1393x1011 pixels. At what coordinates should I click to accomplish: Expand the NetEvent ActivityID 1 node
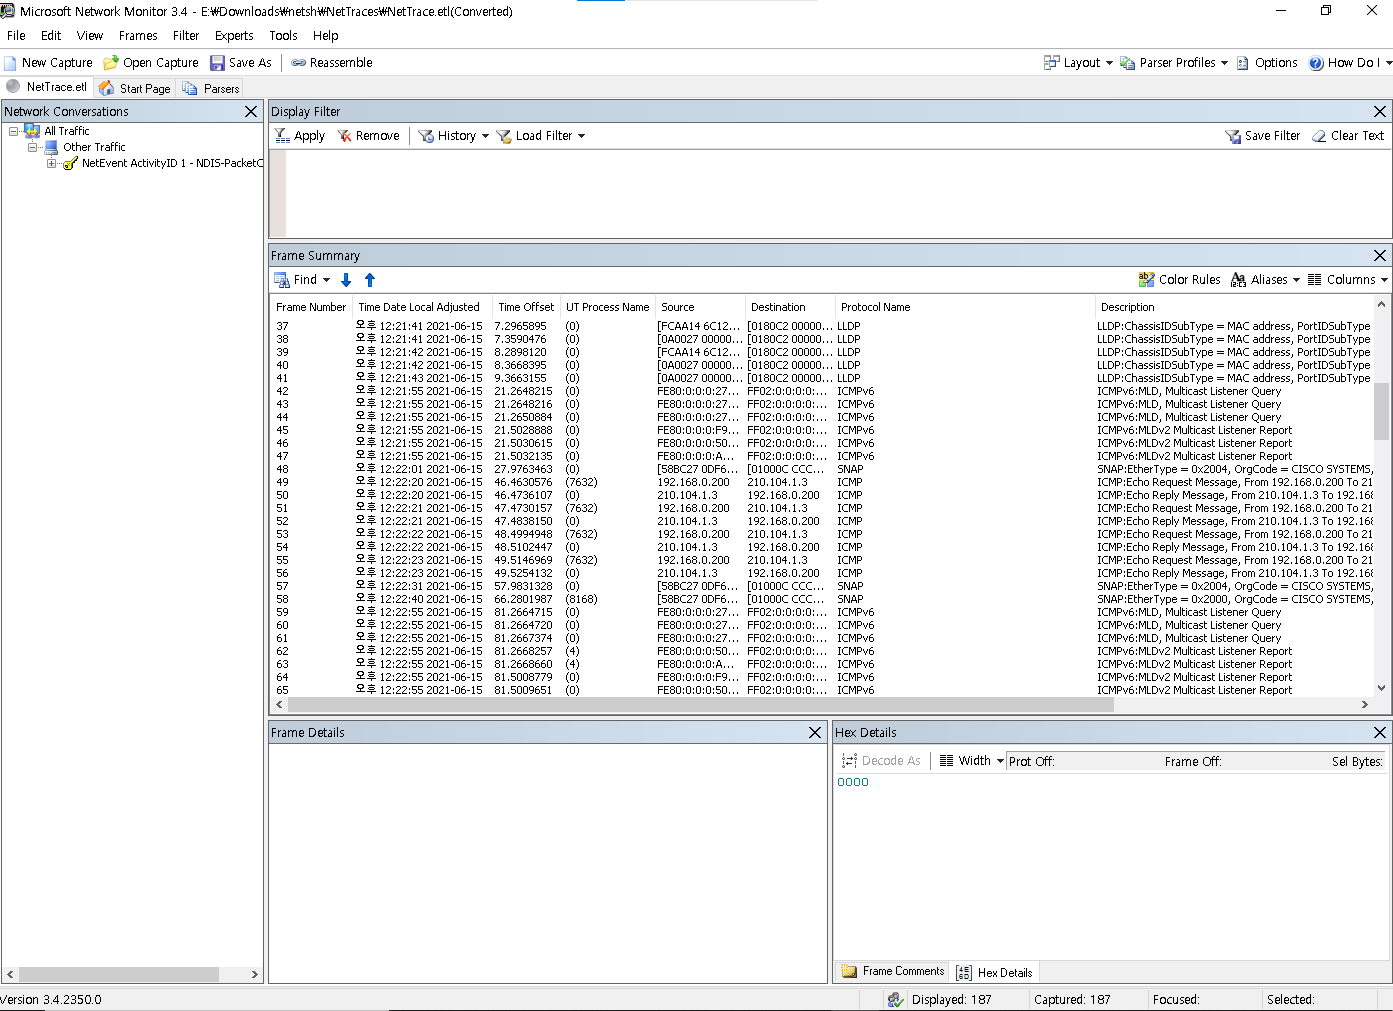[x=51, y=163]
